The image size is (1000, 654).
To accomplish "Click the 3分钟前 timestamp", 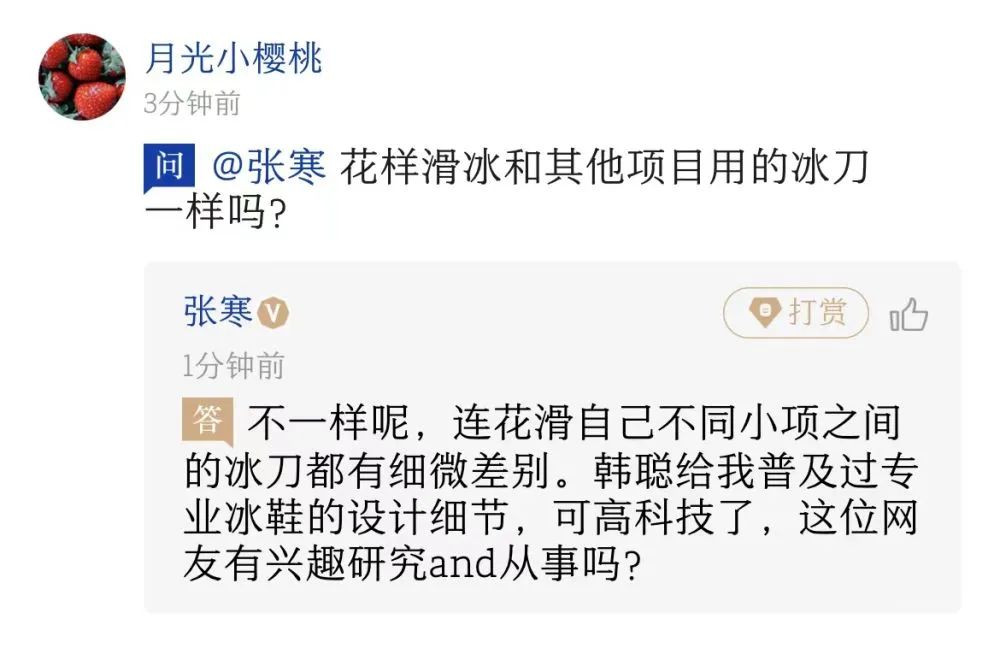I will tap(191, 103).
